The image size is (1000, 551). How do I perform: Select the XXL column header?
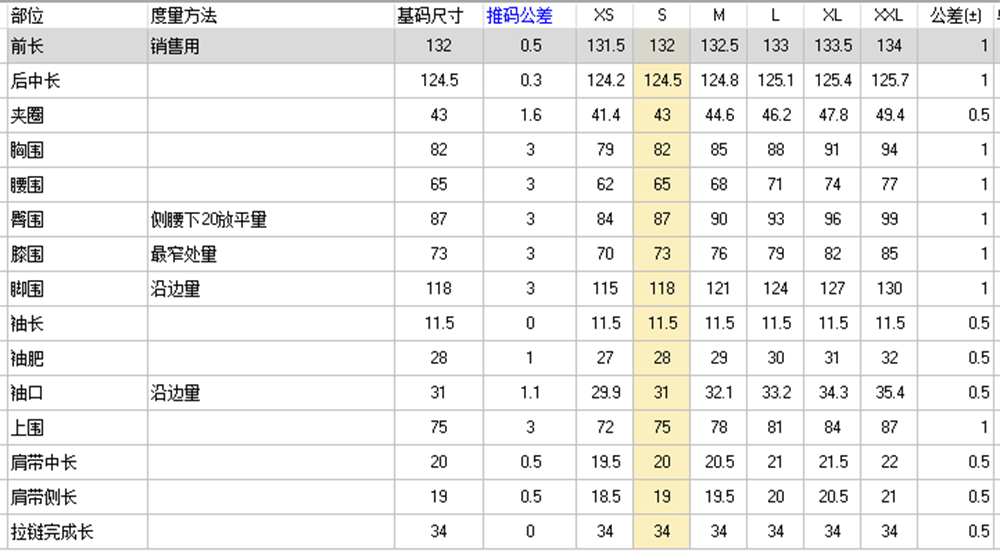point(889,16)
